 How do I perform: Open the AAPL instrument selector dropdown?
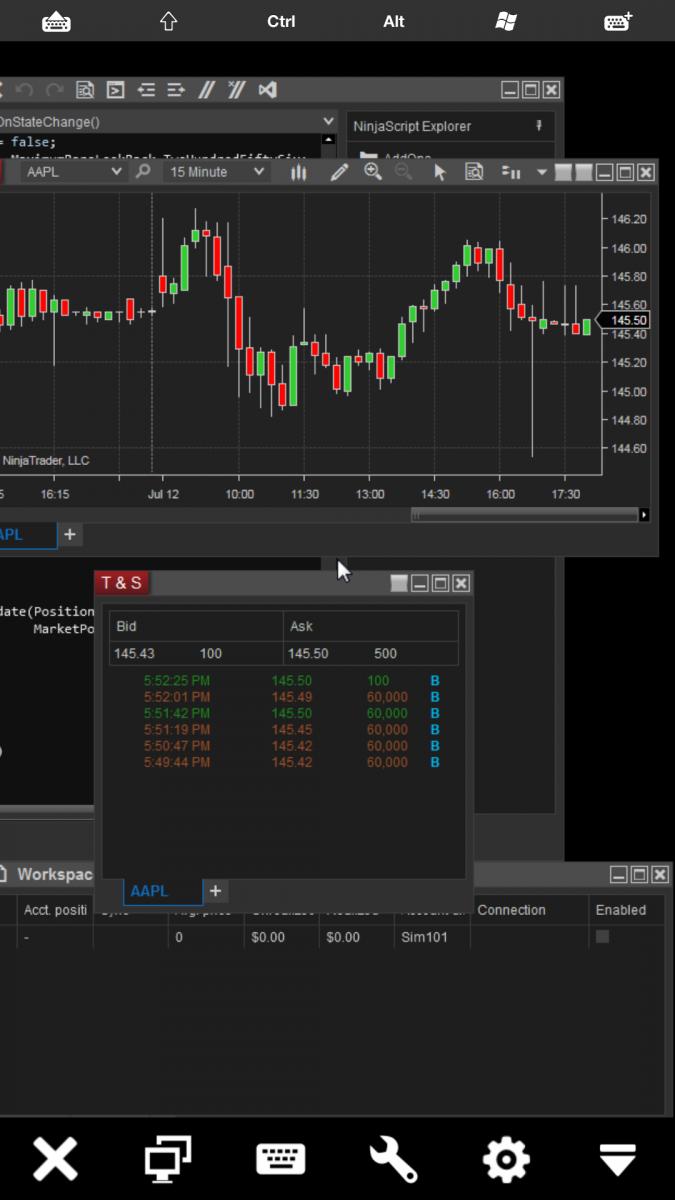116,172
